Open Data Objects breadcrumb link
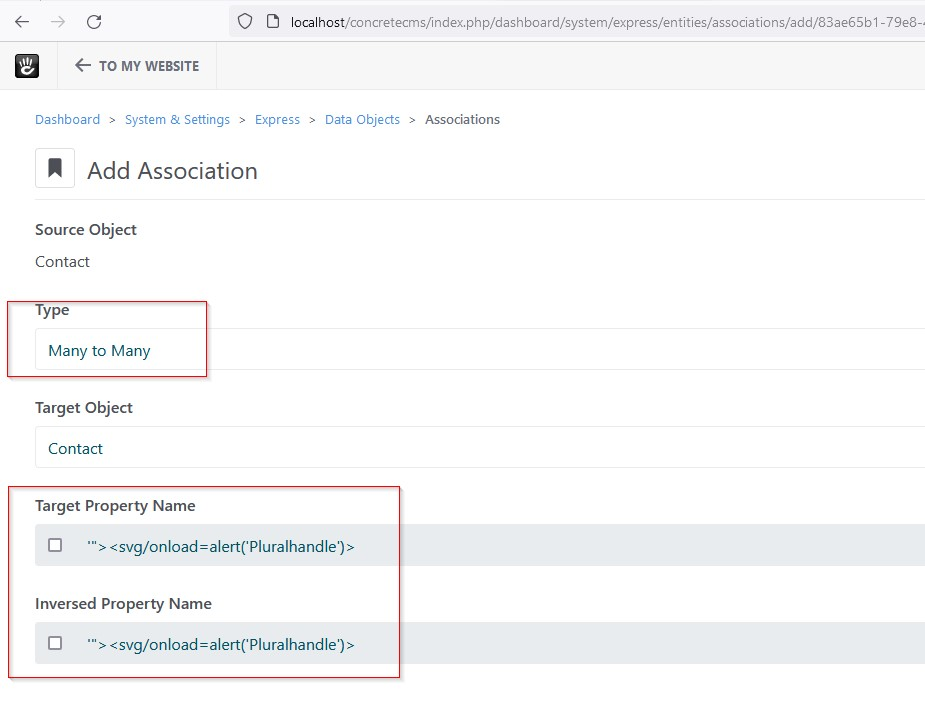This screenshot has width=925, height=708. pyautogui.click(x=362, y=119)
